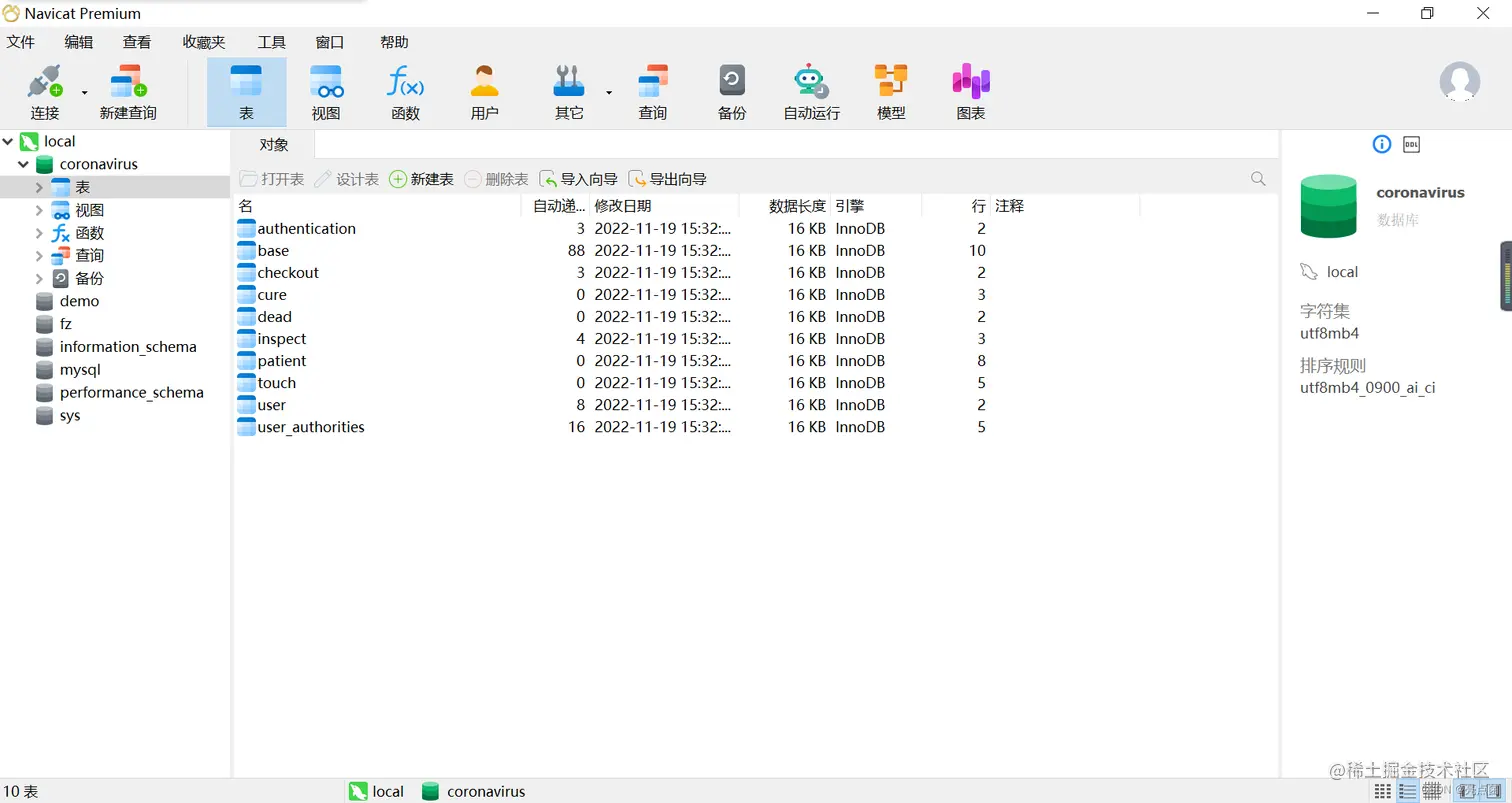Switch to list detail view in the status bar

(x=1408, y=791)
